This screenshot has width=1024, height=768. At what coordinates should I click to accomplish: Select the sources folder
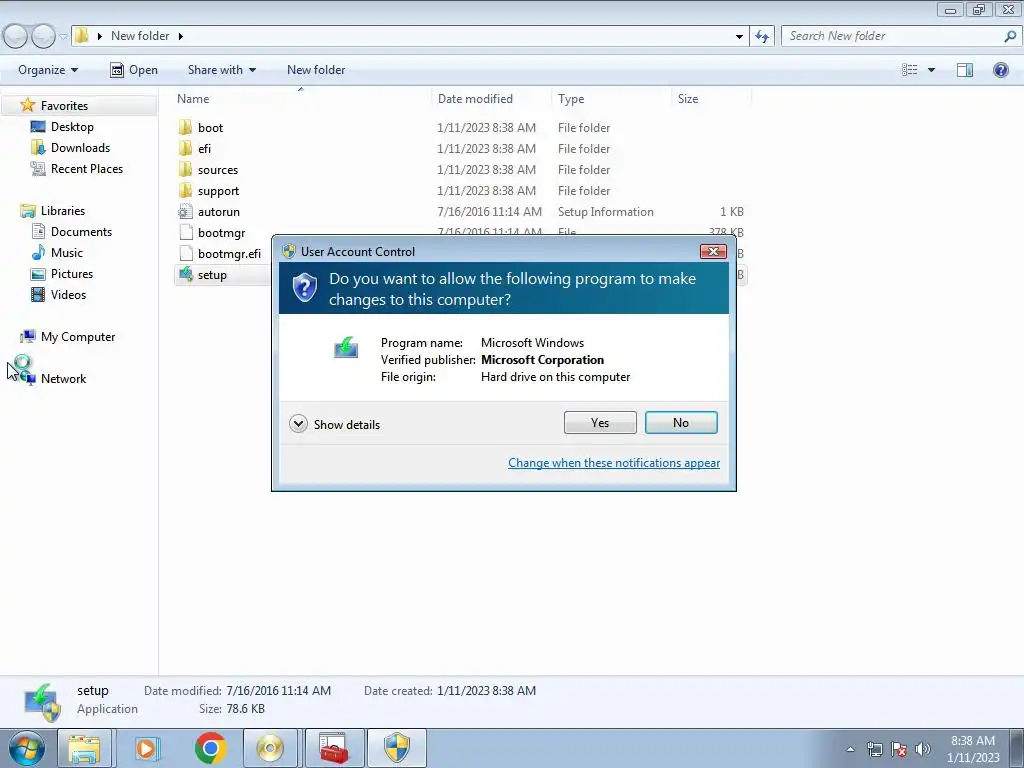(x=217, y=170)
